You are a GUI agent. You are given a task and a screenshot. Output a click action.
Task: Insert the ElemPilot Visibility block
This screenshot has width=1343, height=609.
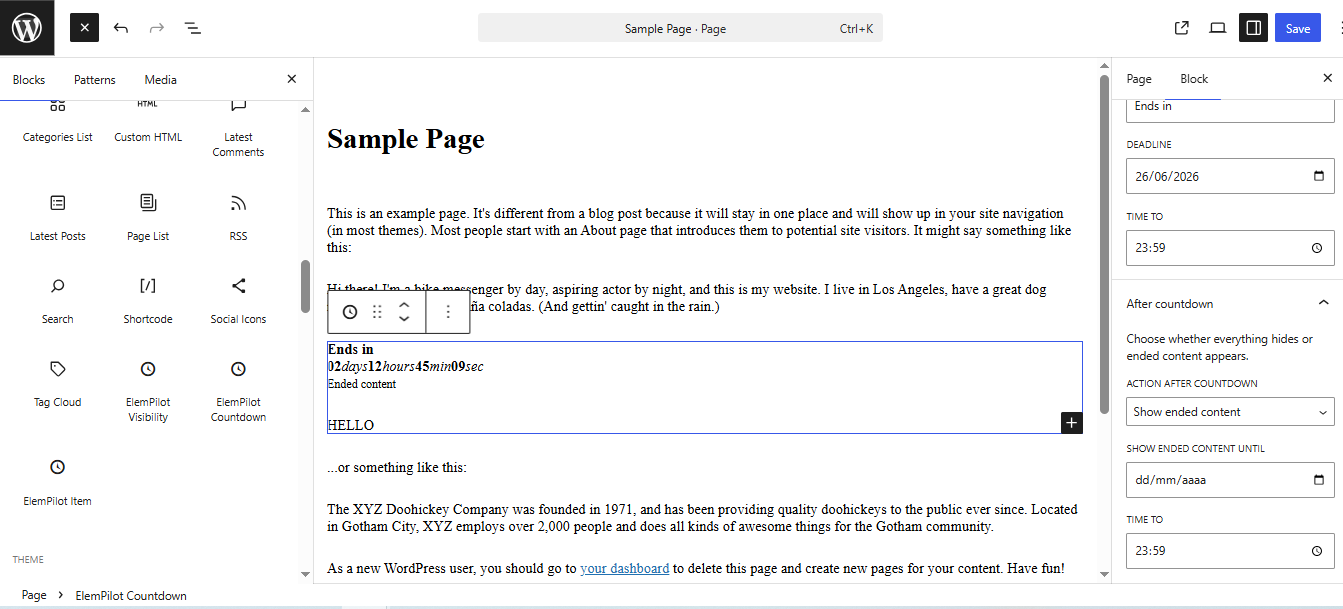click(x=148, y=391)
